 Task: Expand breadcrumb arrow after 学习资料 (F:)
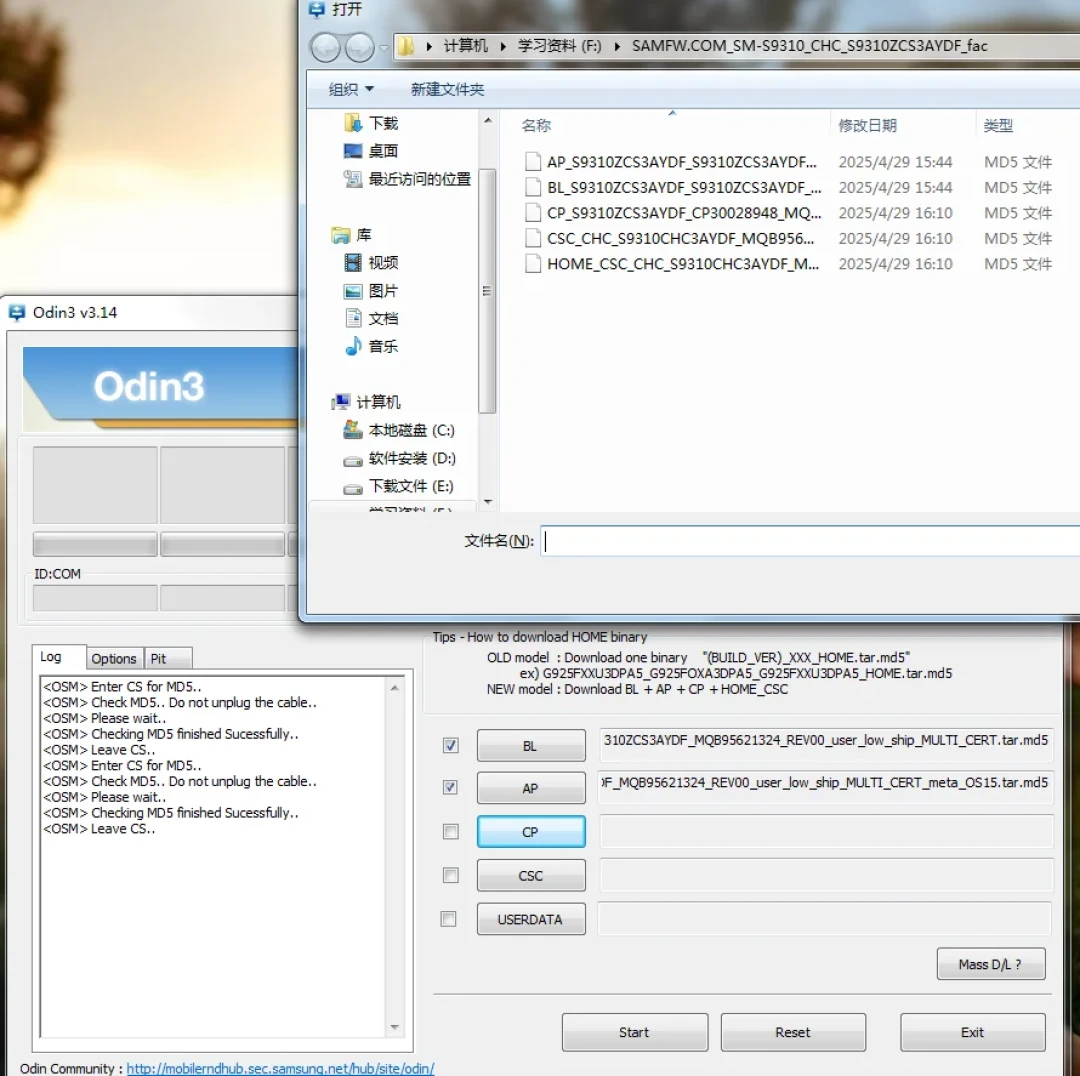coord(616,46)
